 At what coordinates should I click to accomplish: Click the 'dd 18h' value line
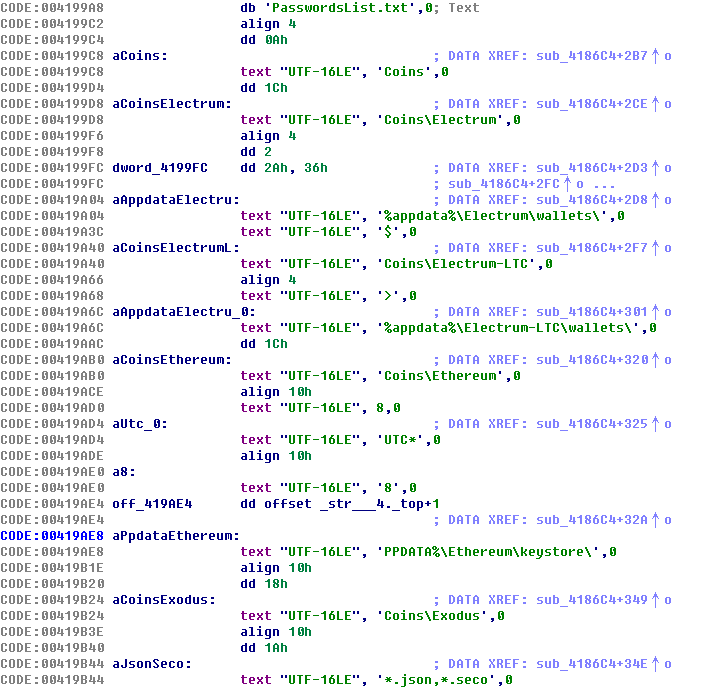[264, 584]
